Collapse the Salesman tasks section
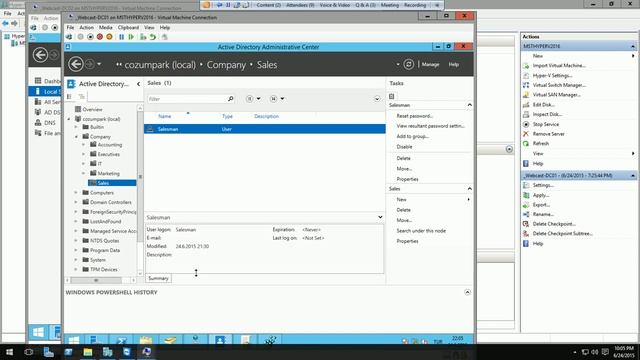This screenshot has height=360, width=640. tap(469, 105)
